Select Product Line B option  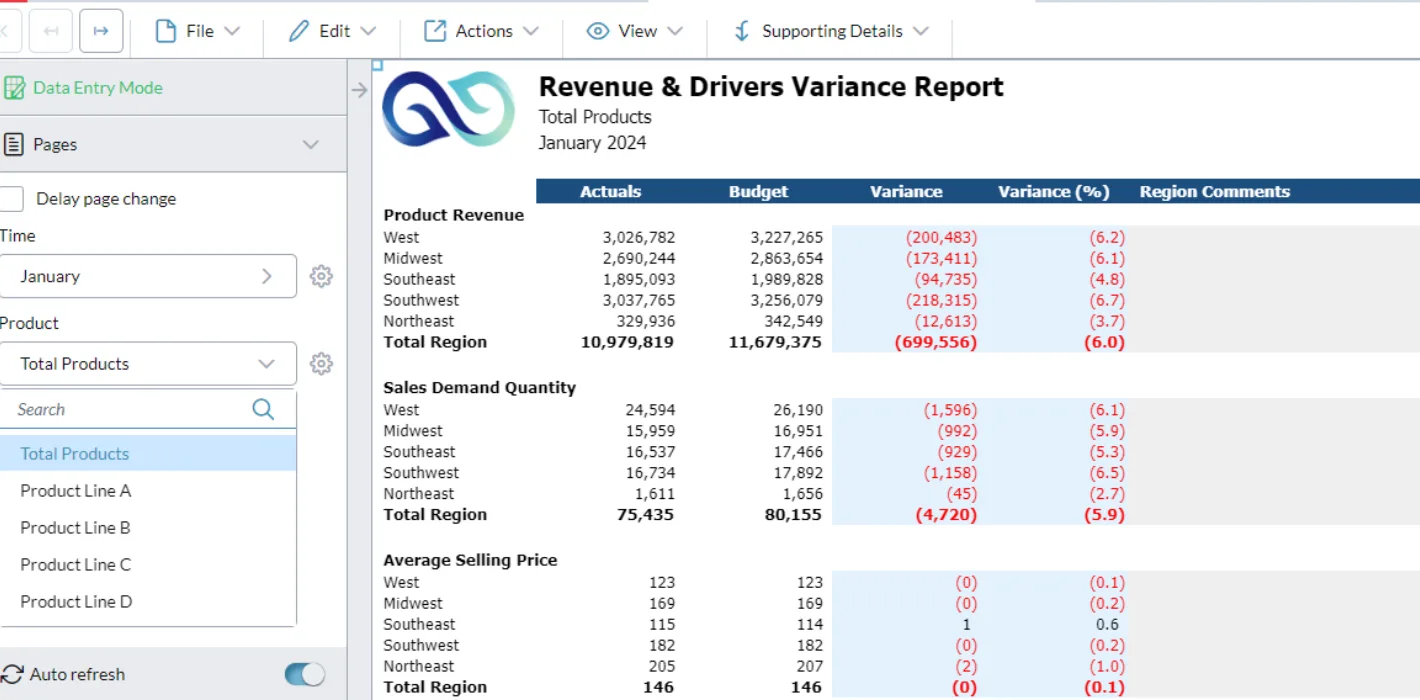coord(148,528)
